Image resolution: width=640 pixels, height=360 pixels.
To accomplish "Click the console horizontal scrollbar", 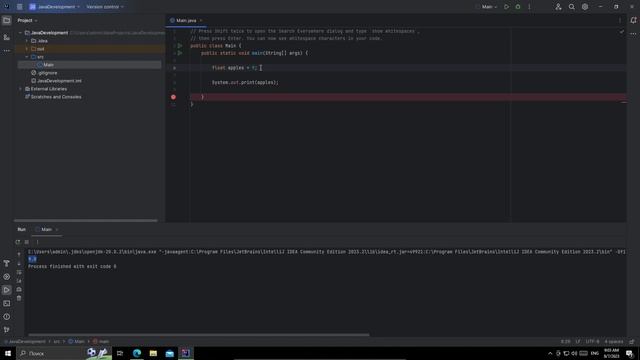I will [199, 335].
